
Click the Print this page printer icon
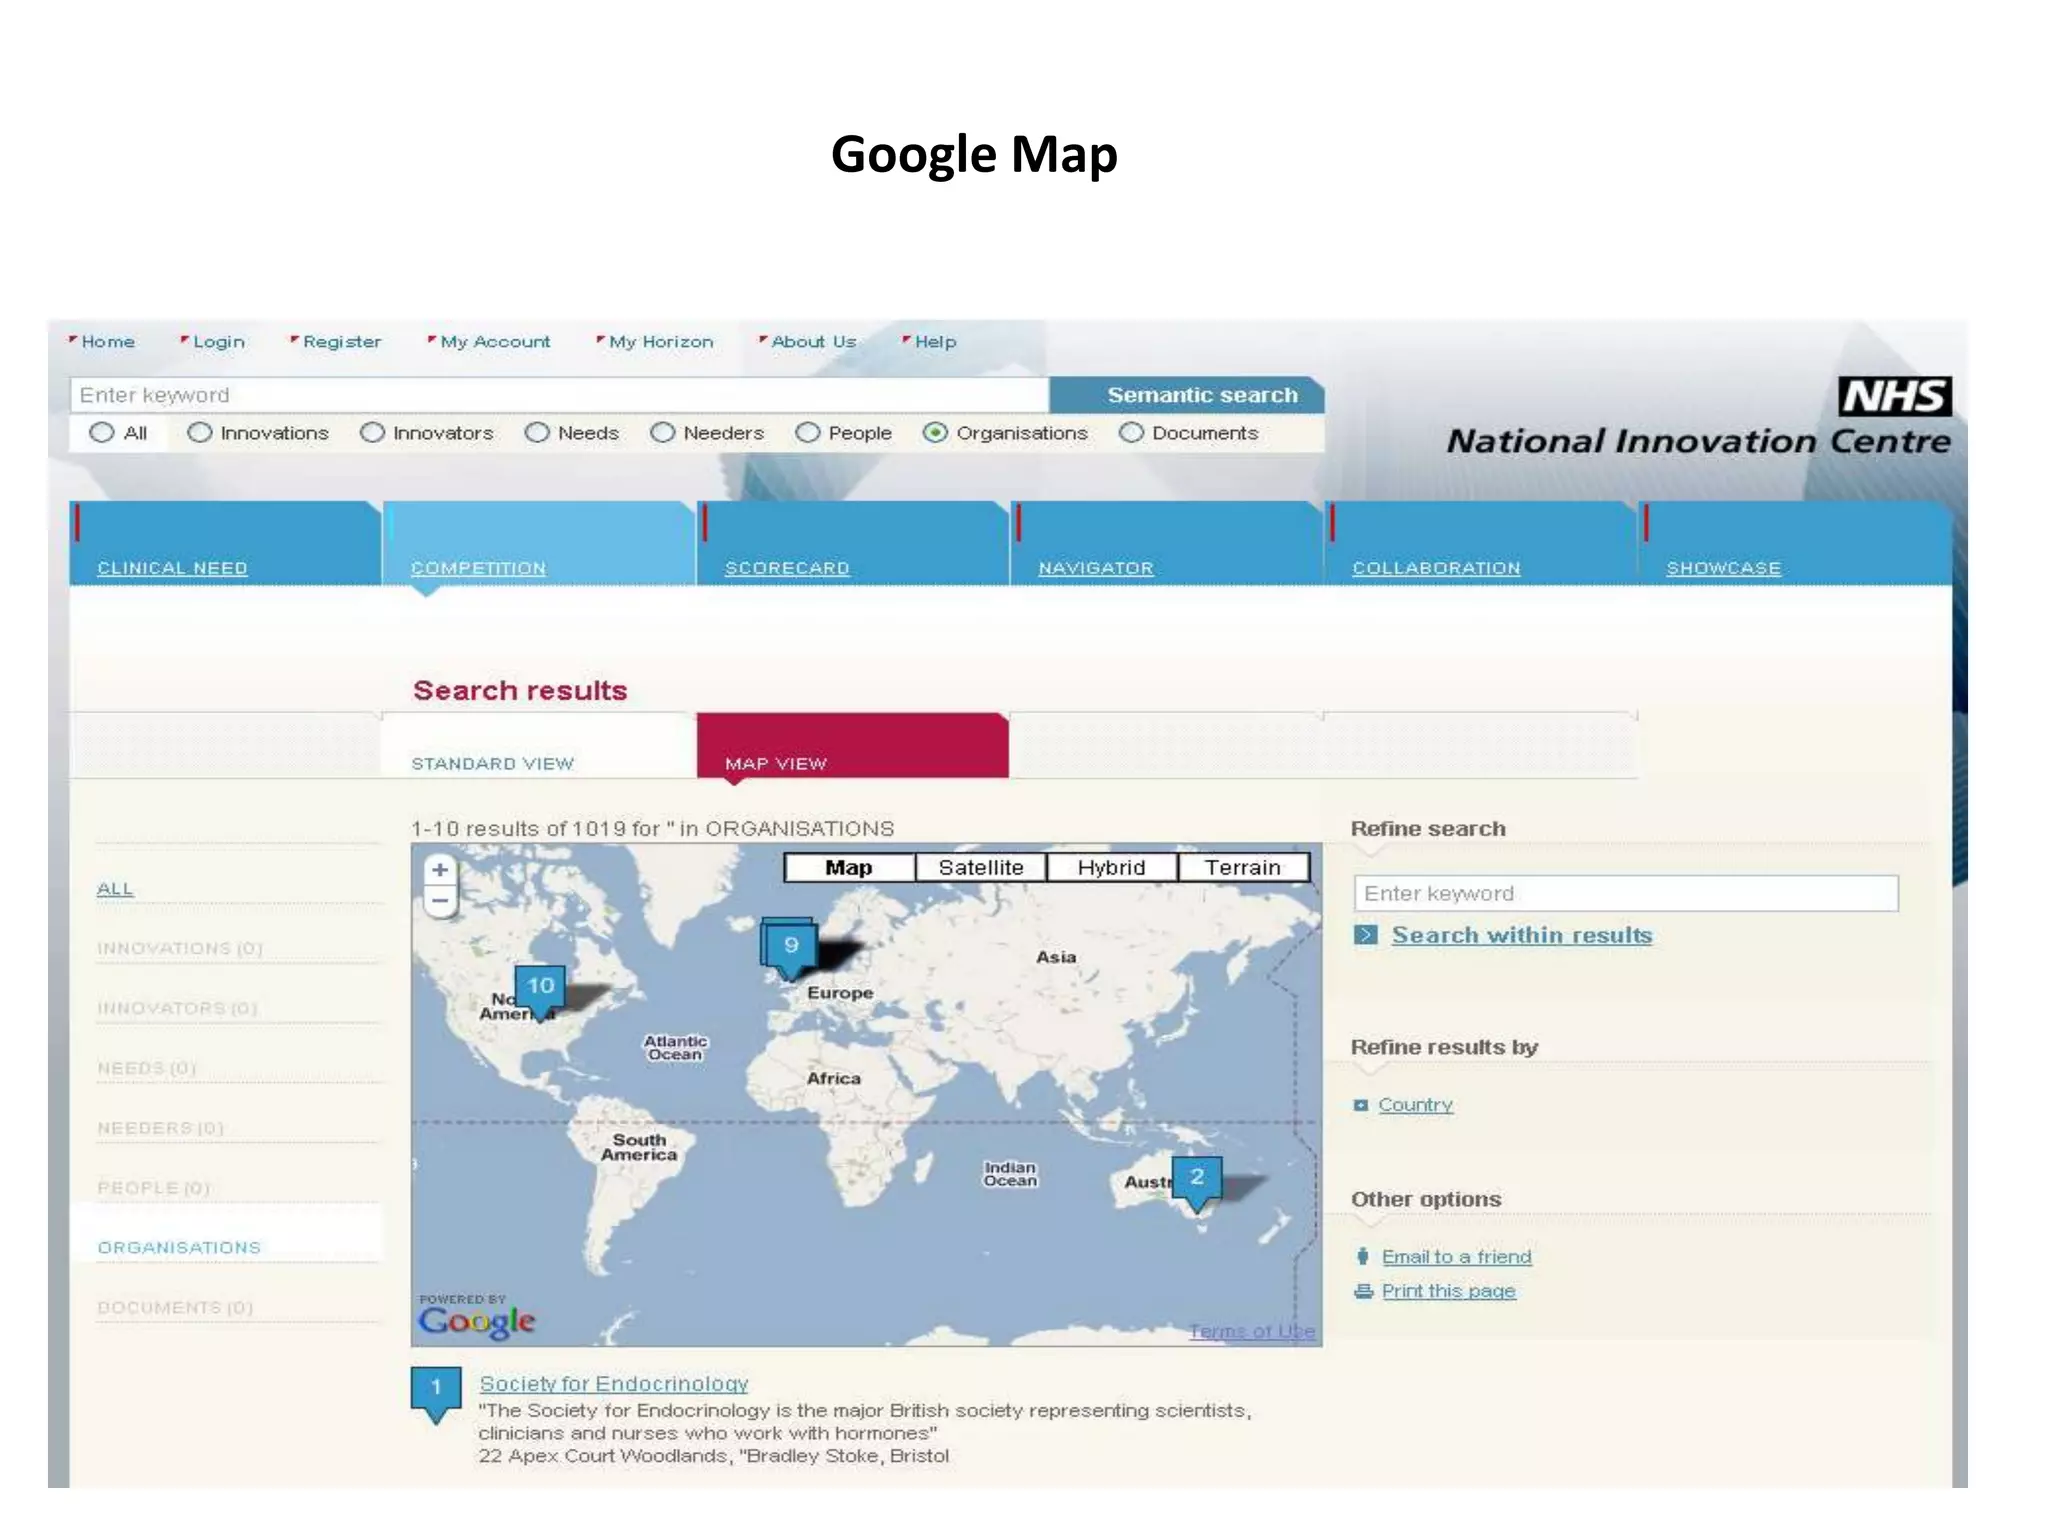[1363, 1291]
